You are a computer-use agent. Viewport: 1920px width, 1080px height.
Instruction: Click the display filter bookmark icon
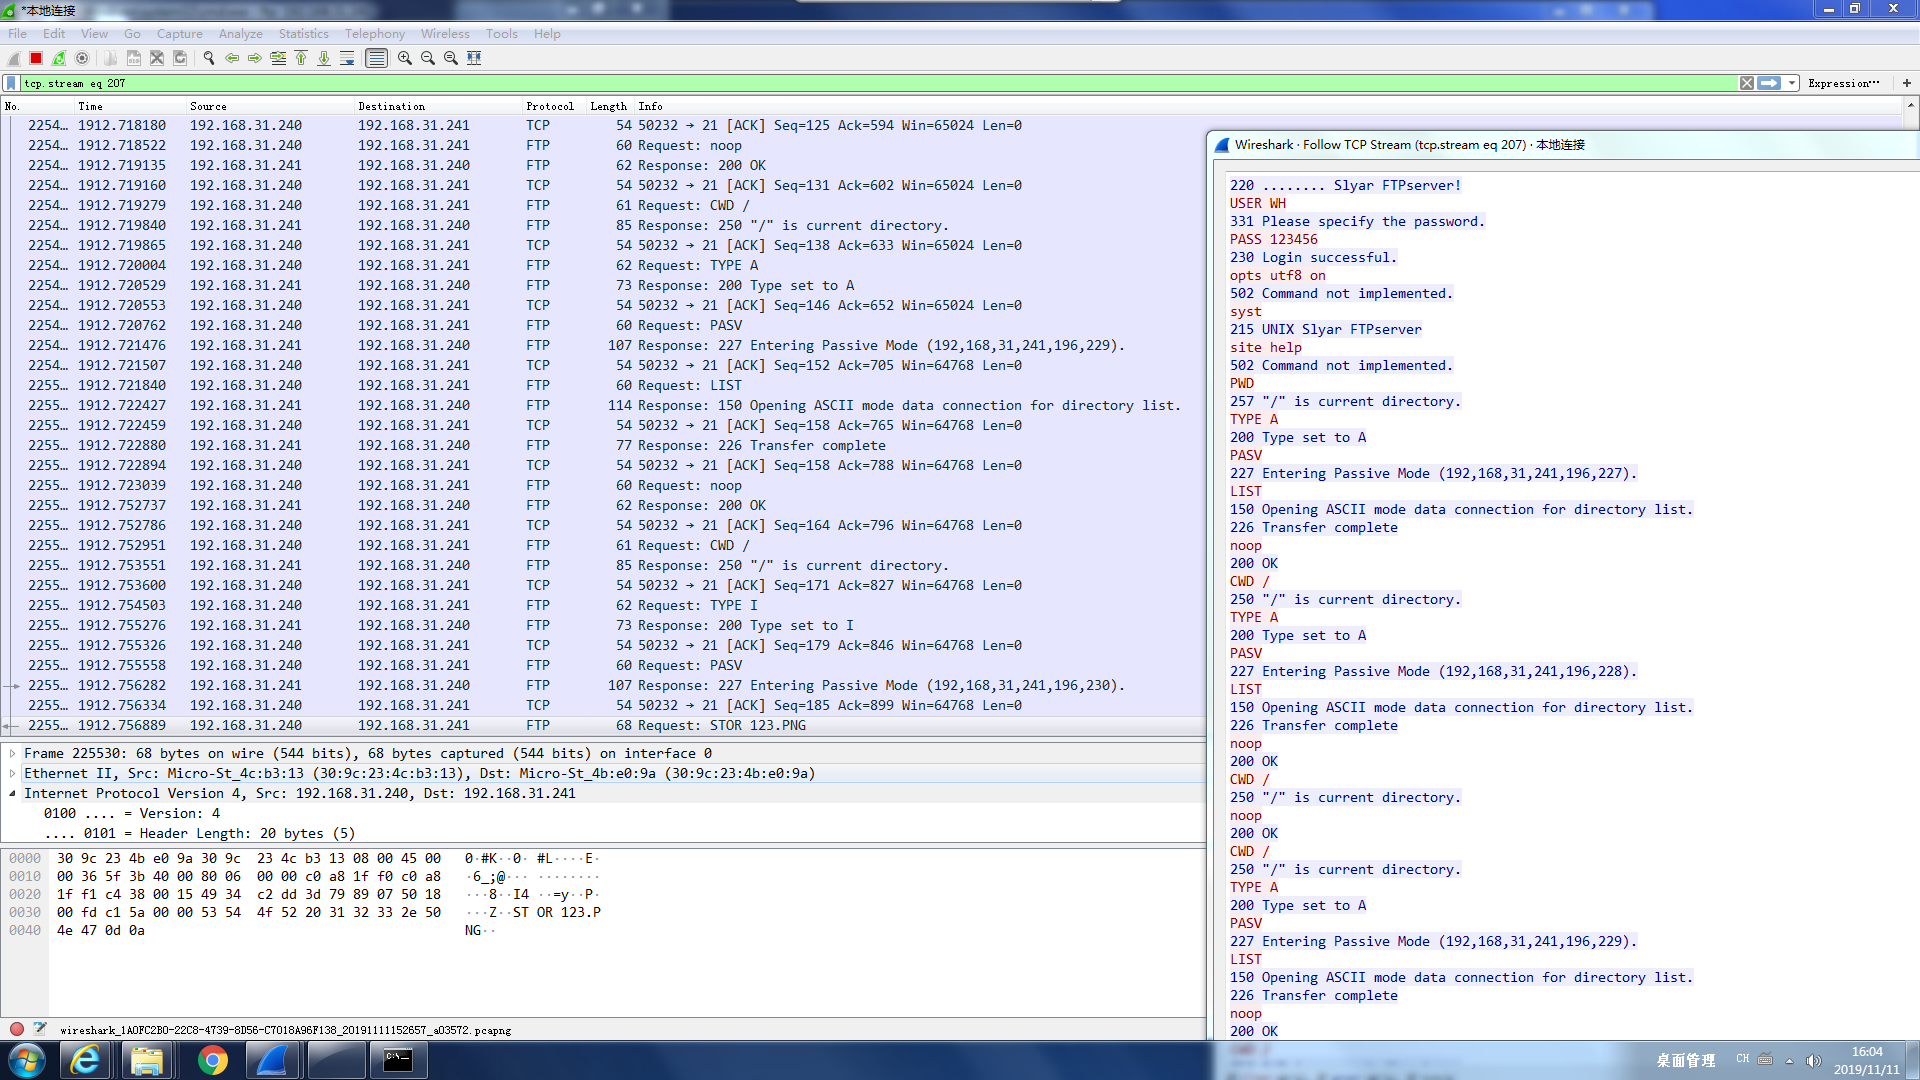(11, 83)
